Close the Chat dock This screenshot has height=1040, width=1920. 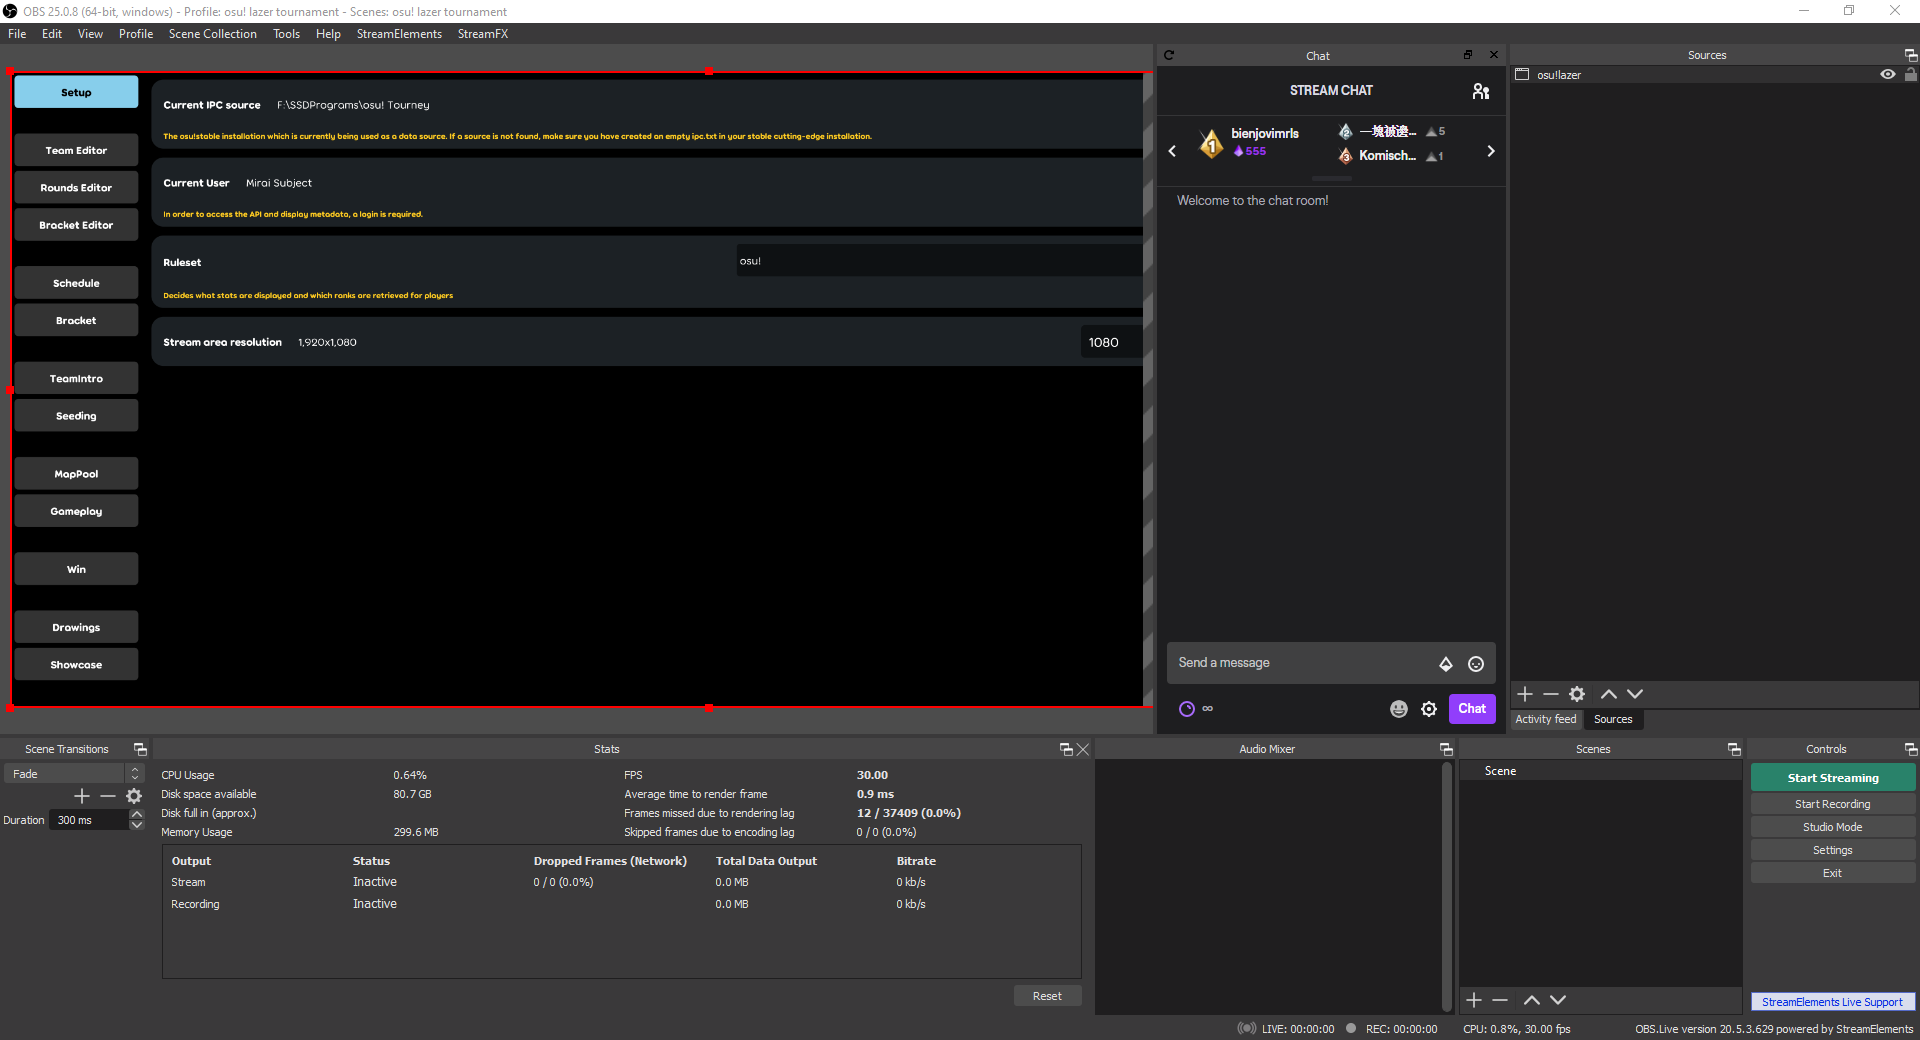(x=1494, y=55)
